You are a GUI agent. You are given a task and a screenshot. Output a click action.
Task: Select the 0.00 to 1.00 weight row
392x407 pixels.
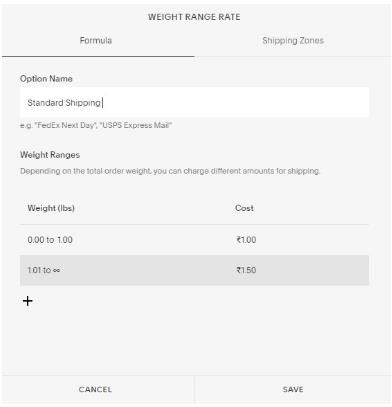point(194,240)
